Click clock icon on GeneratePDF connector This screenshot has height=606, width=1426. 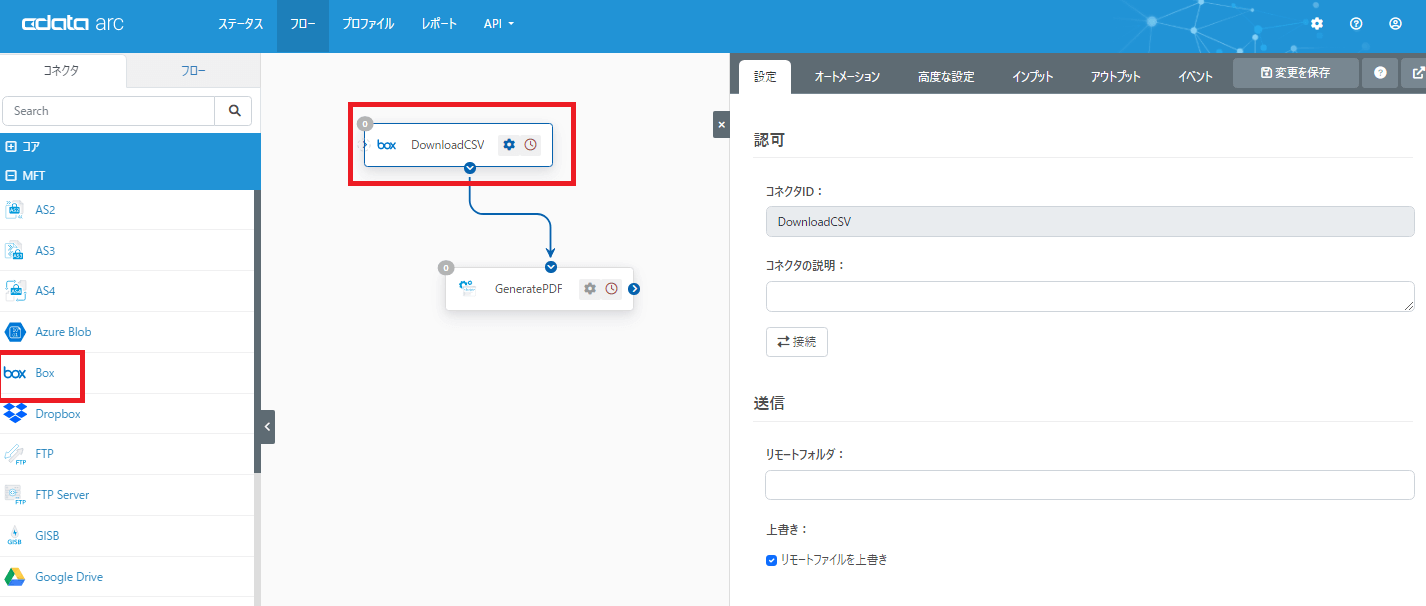click(611, 289)
